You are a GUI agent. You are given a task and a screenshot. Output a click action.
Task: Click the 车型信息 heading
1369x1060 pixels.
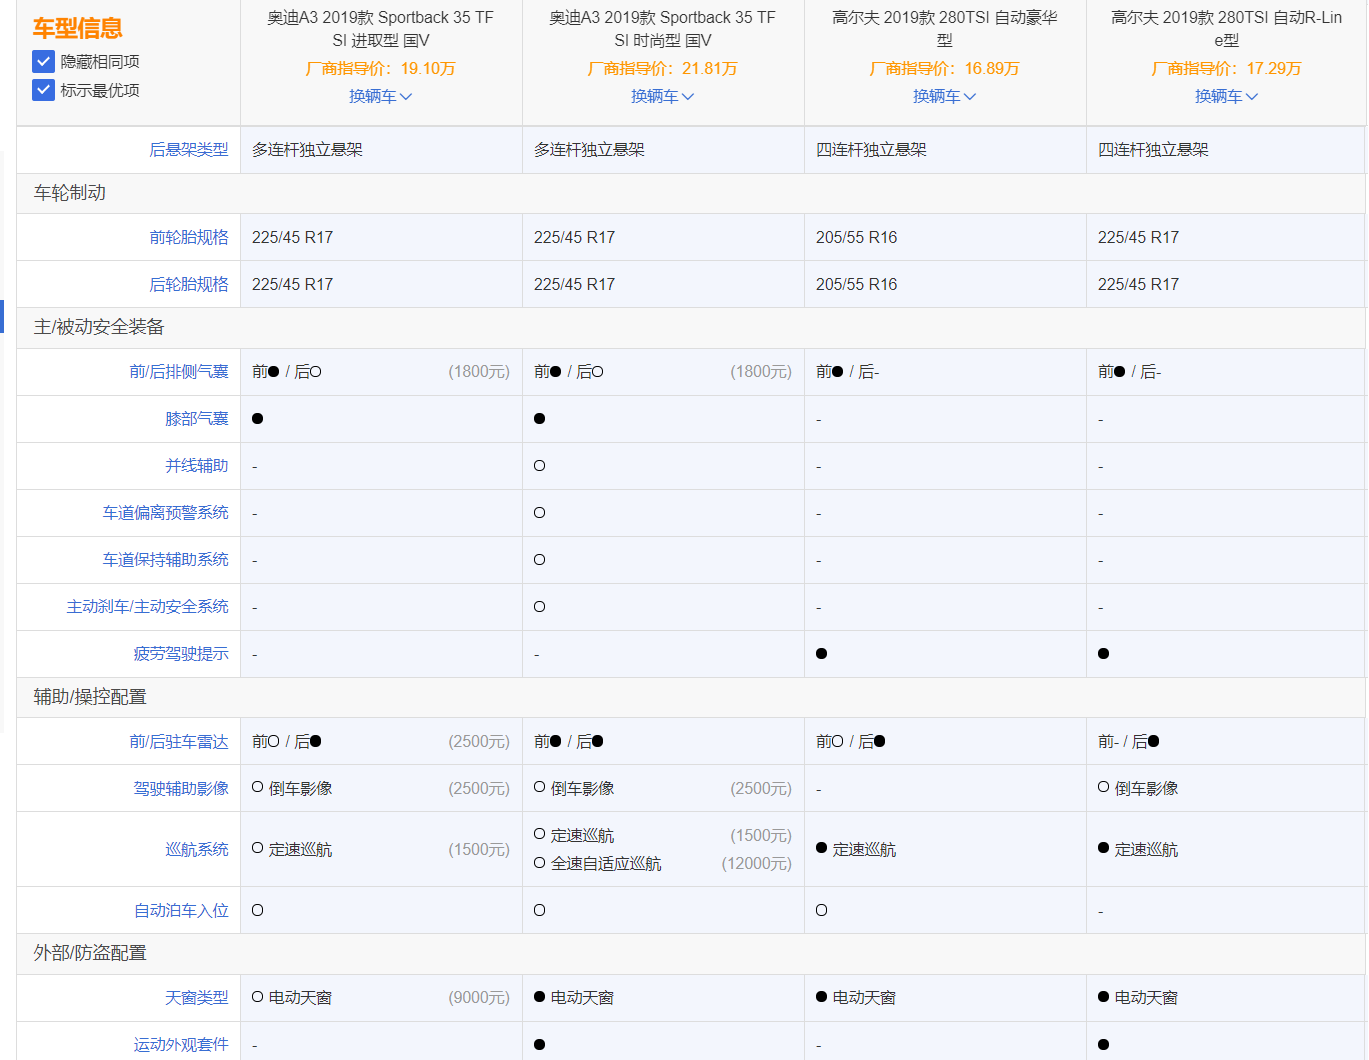pos(77,29)
